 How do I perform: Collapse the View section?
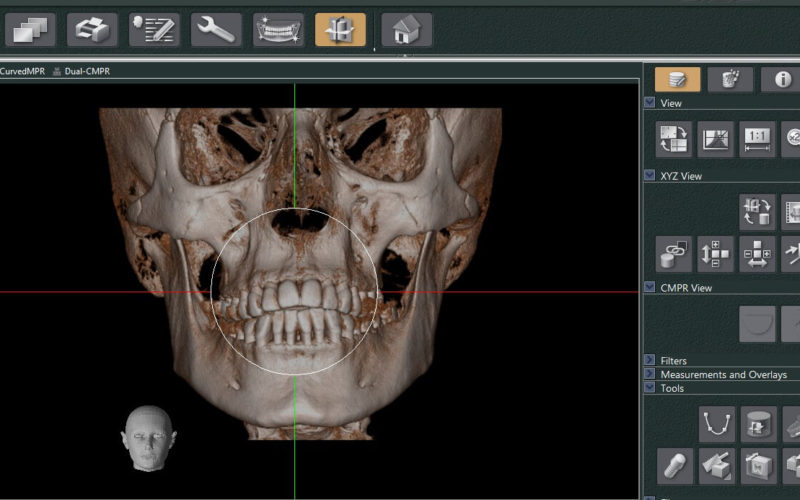(x=650, y=103)
